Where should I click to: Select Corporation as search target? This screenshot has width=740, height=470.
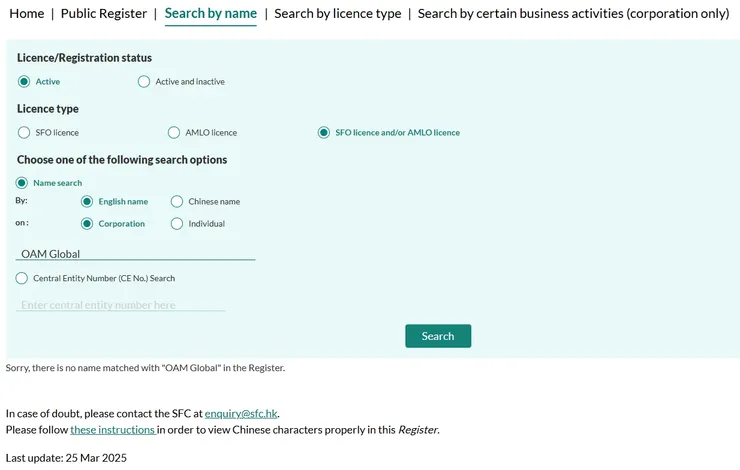pos(87,224)
